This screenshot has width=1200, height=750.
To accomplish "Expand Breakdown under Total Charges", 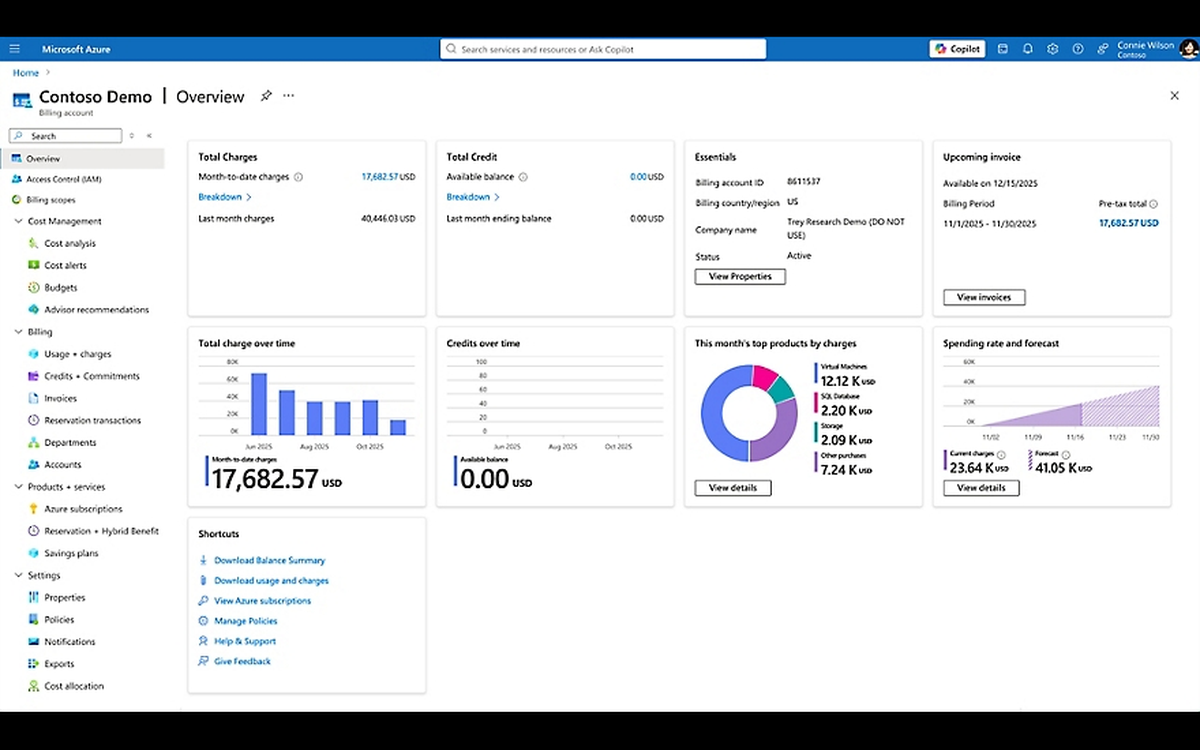I will point(225,197).
